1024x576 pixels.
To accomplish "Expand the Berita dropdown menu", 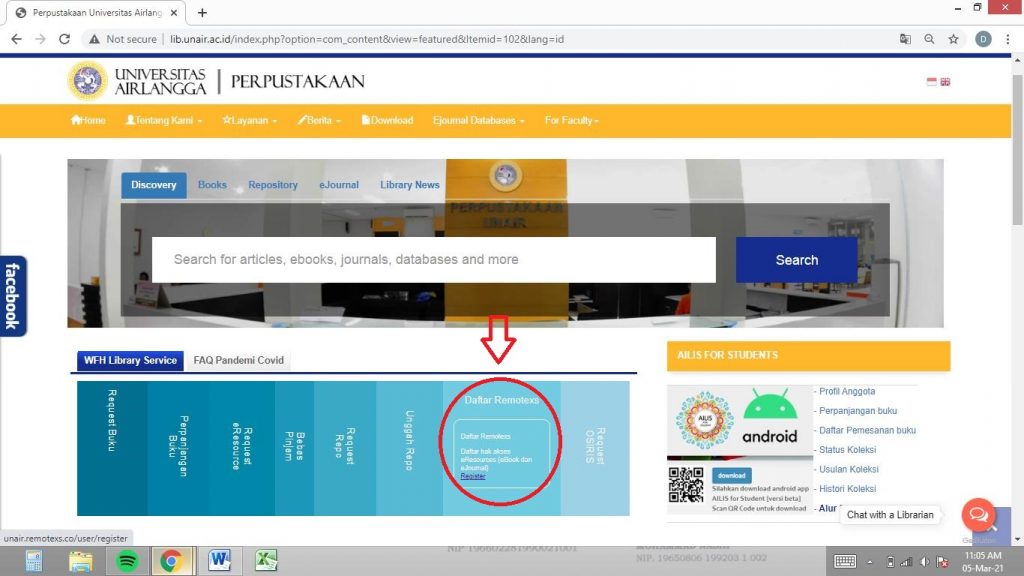I will click(319, 120).
